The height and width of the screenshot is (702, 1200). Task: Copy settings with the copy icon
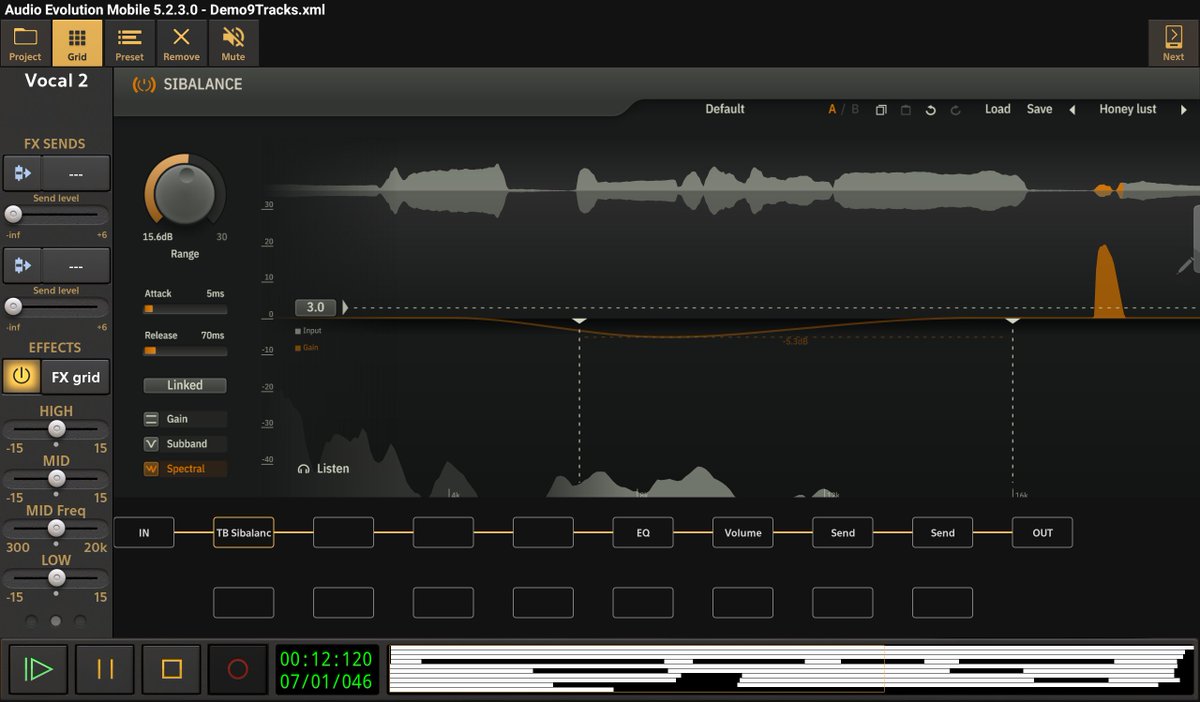pos(881,110)
